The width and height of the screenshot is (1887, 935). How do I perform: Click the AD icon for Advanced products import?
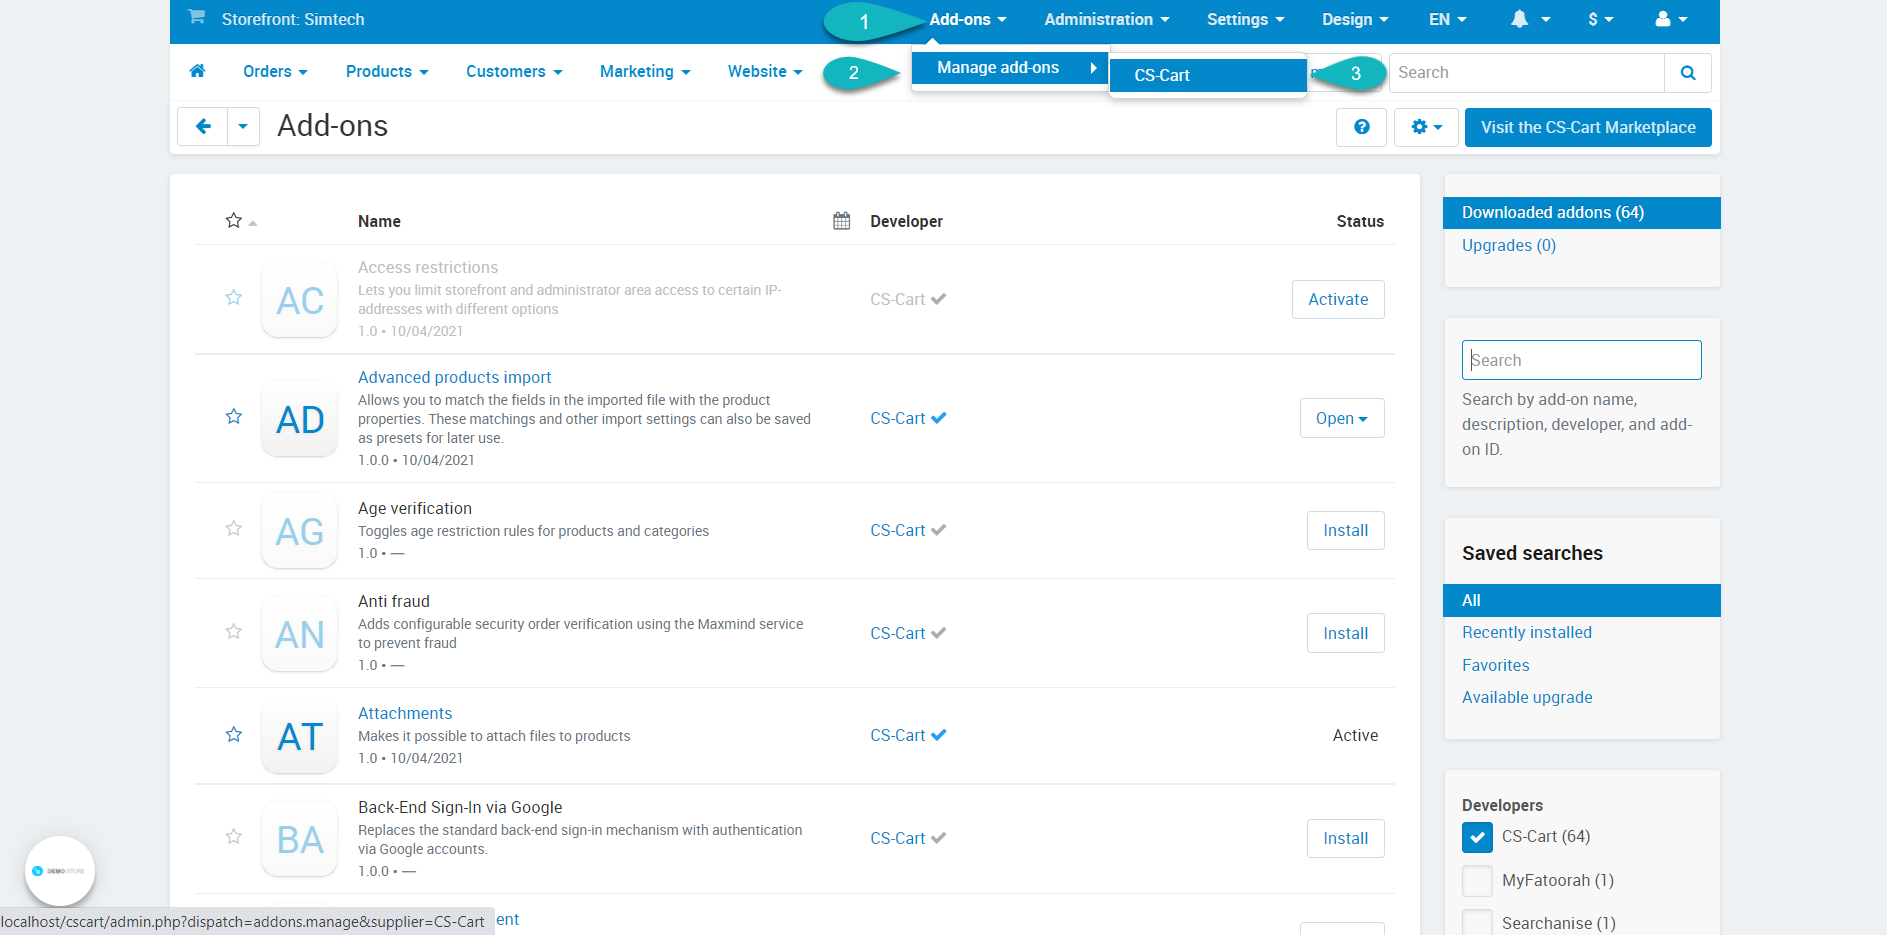pos(300,419)
